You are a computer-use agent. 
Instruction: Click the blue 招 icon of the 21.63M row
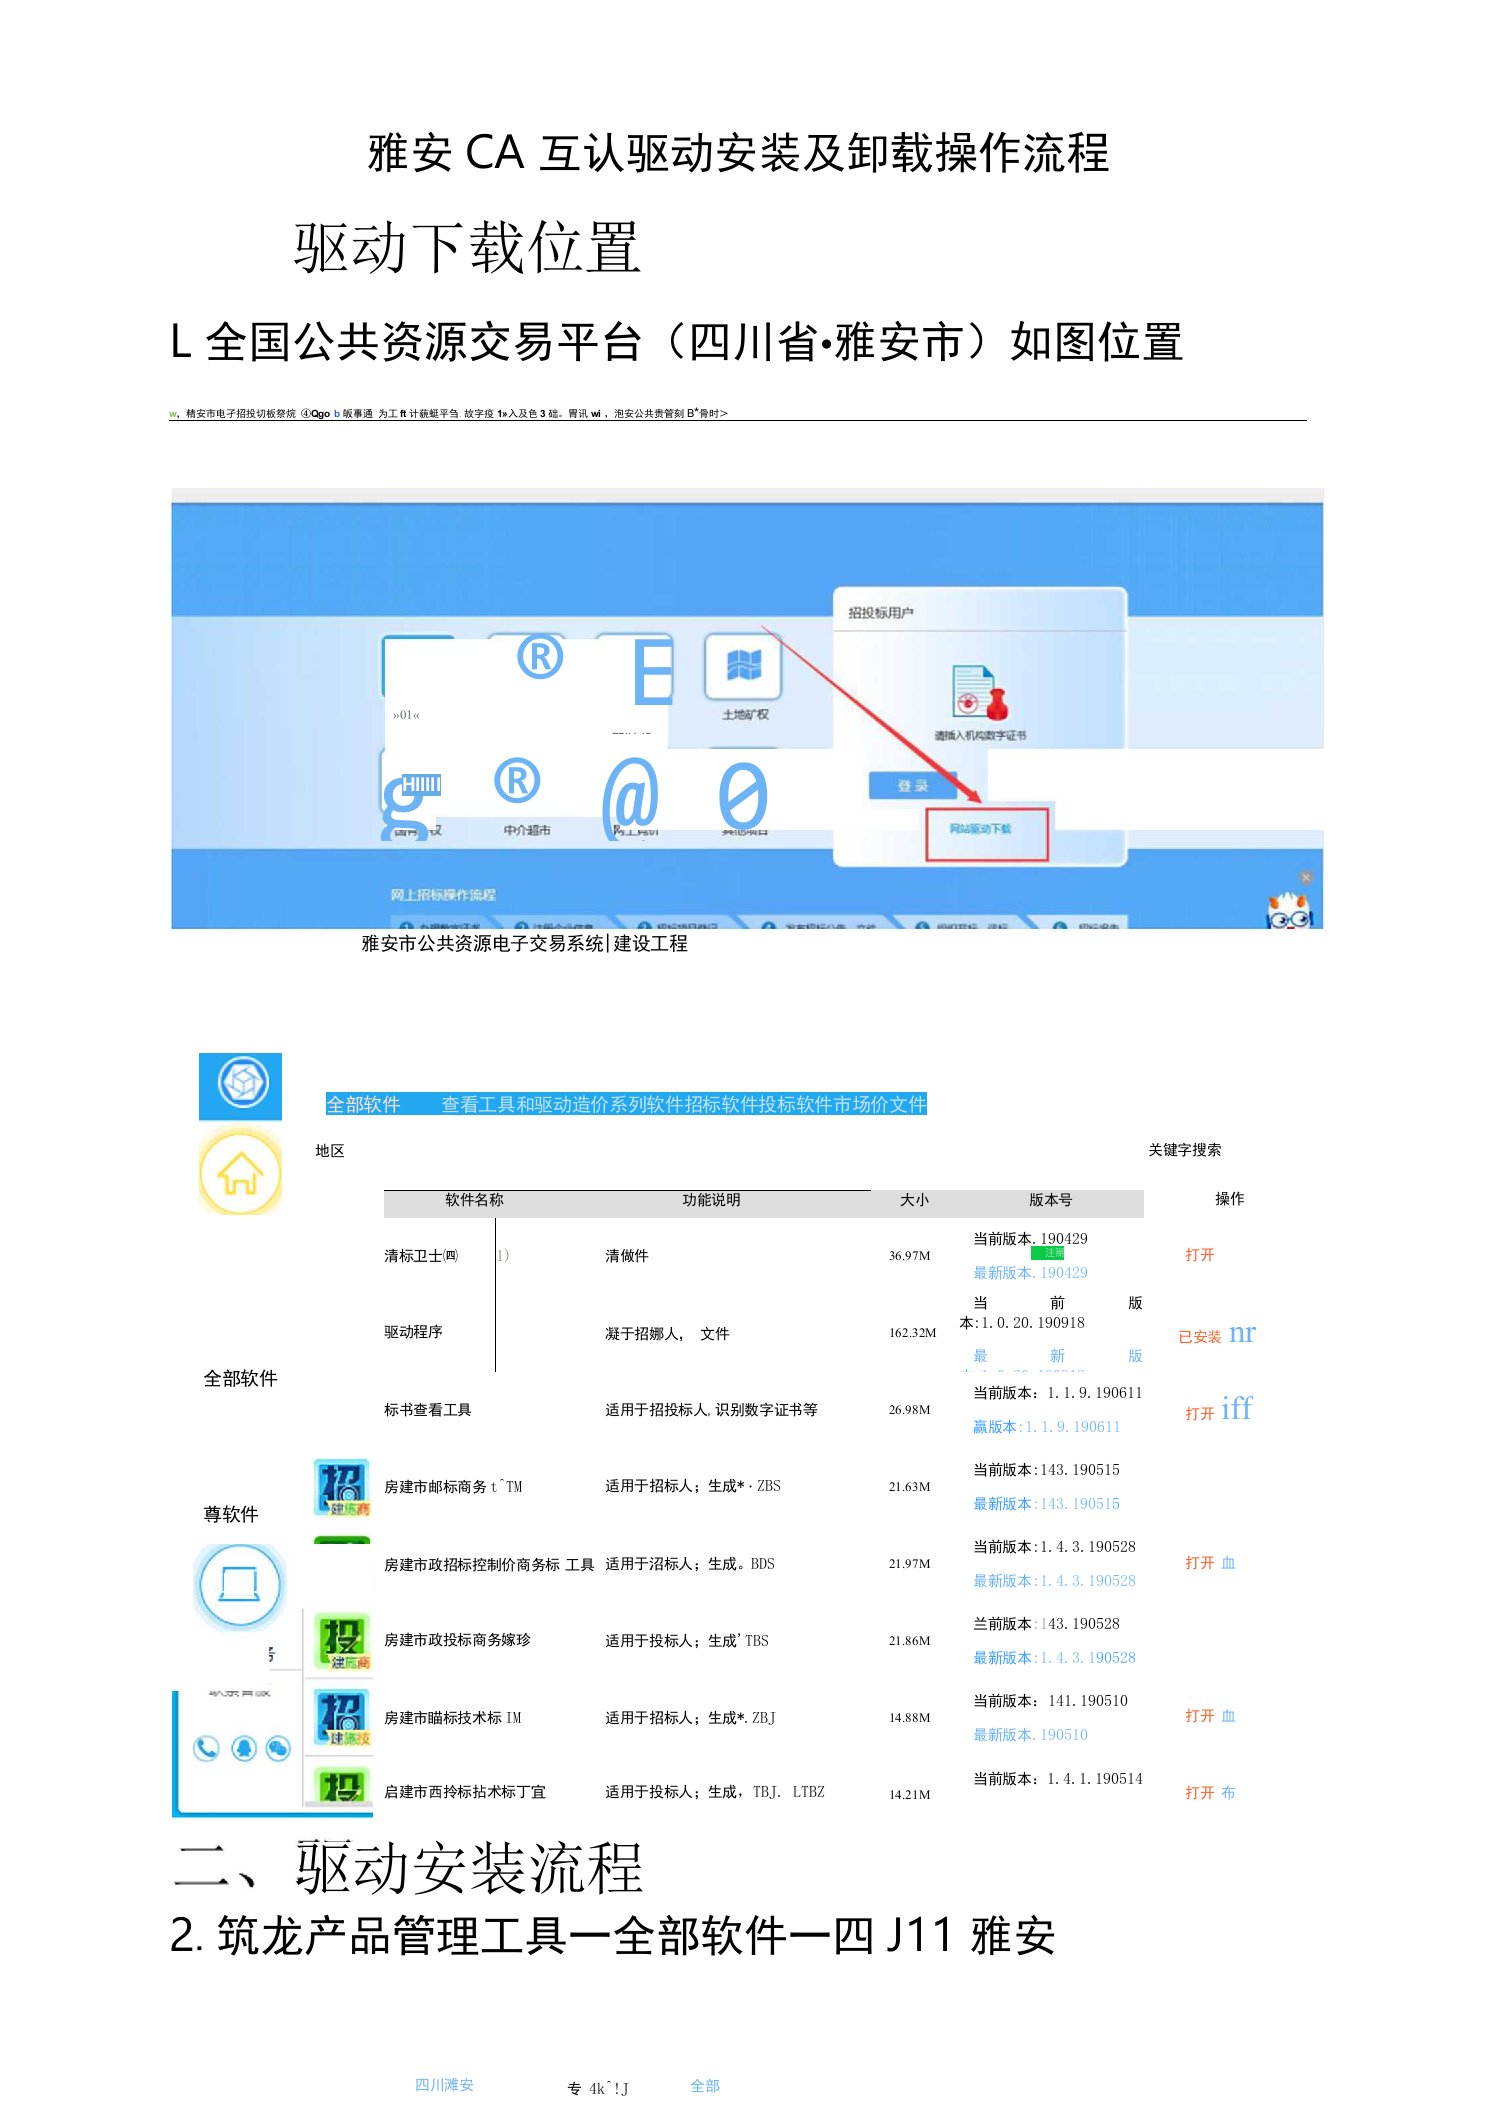[342, 1487]
